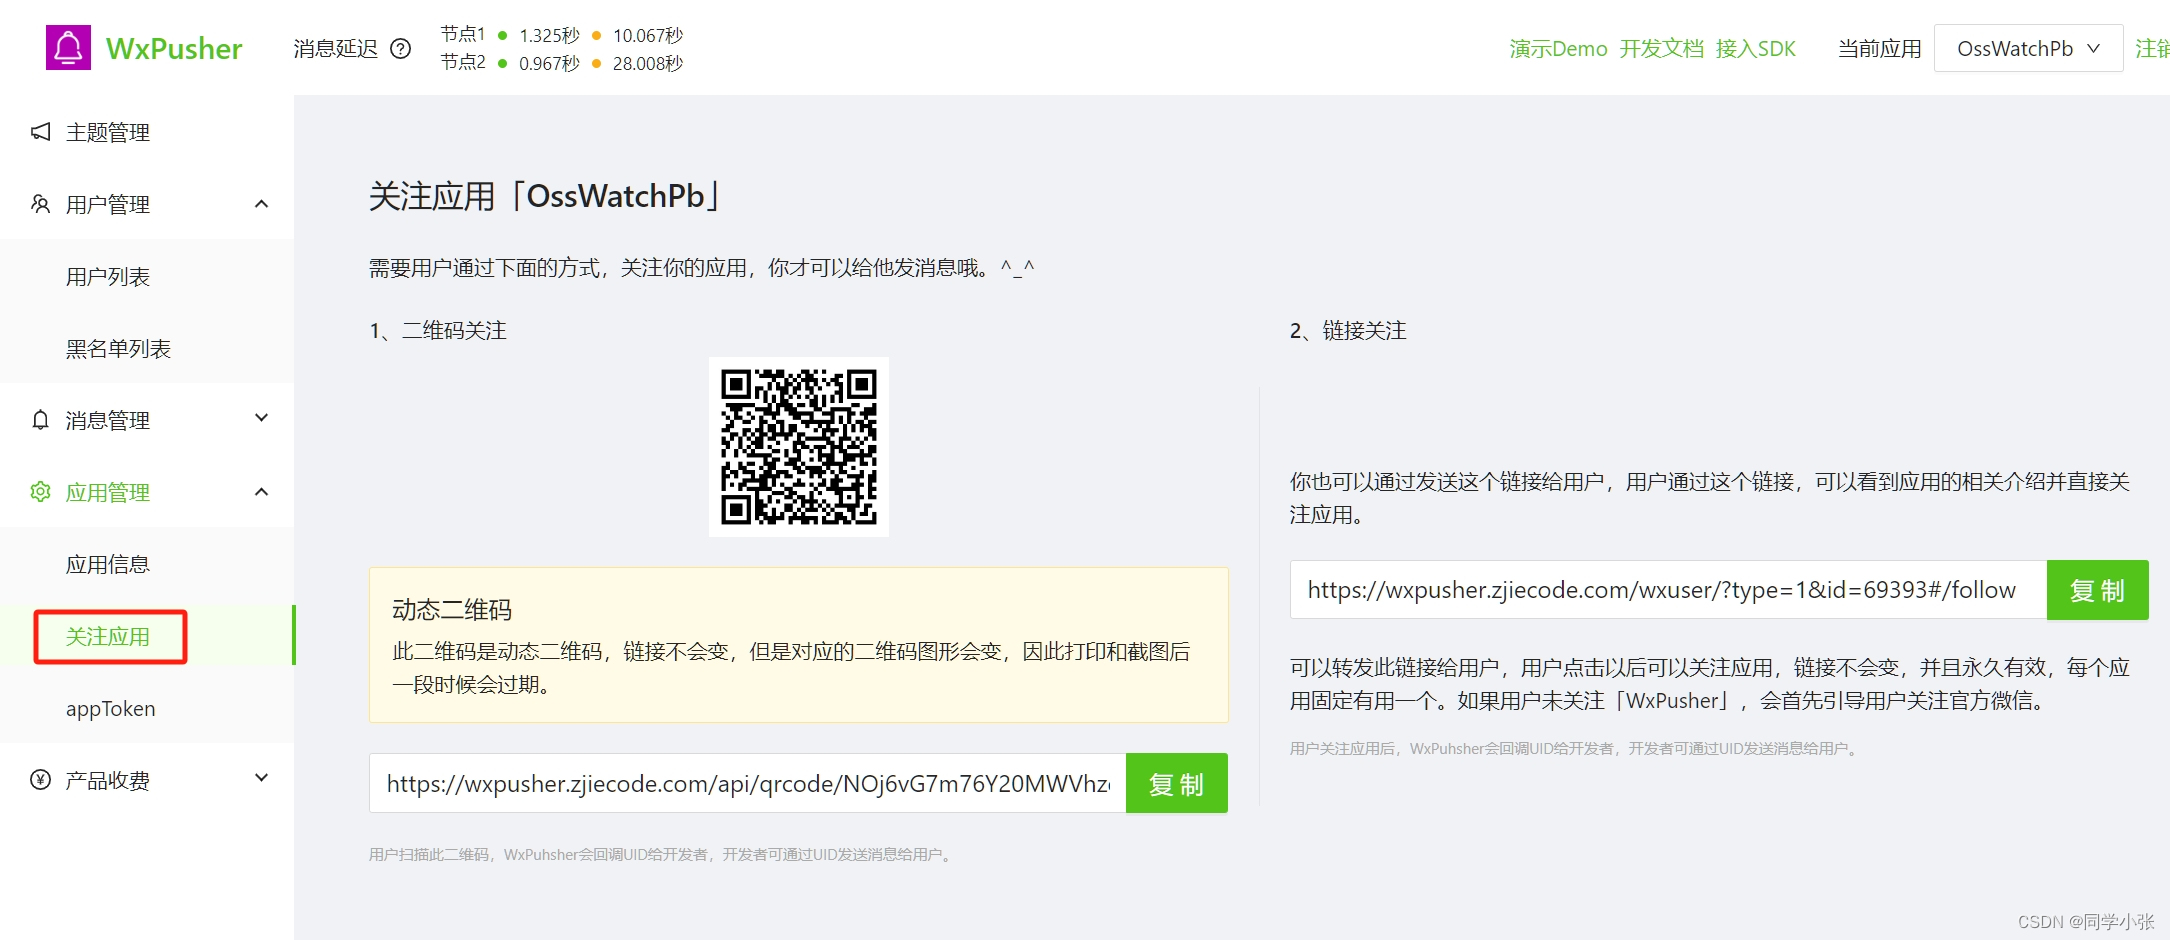This screenshot has height=940, width=2170.
Task: Click the 当前应用 label
Action: coord(1879,49)
